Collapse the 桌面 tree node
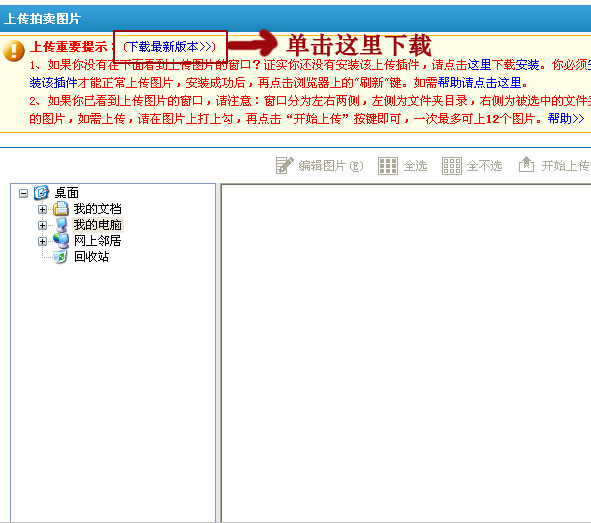 tap(23, 193)
